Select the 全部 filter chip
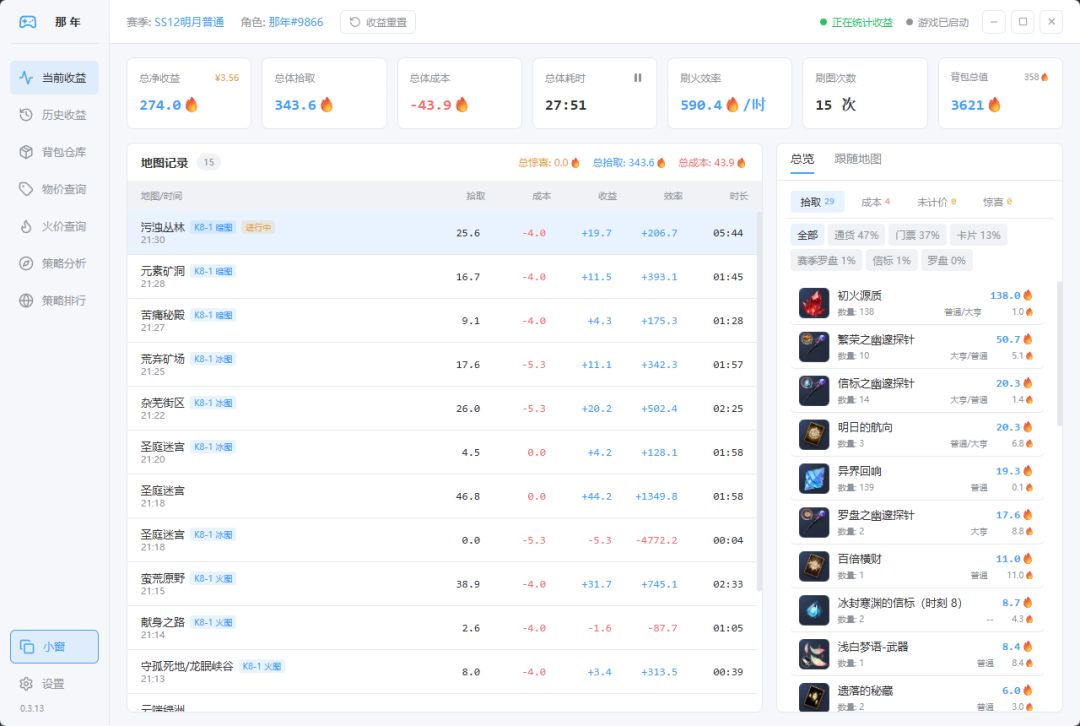1080x726 pixels. click(x=807, y=235)
